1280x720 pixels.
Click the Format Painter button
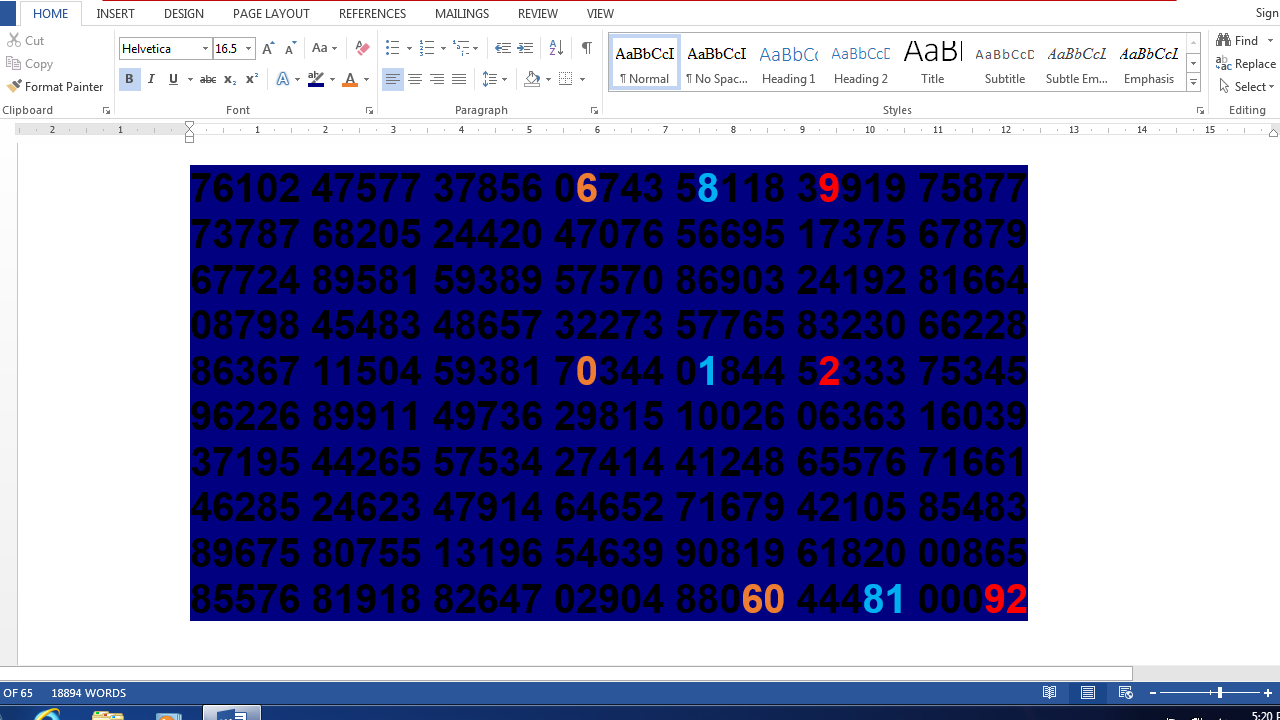(55, 87)
